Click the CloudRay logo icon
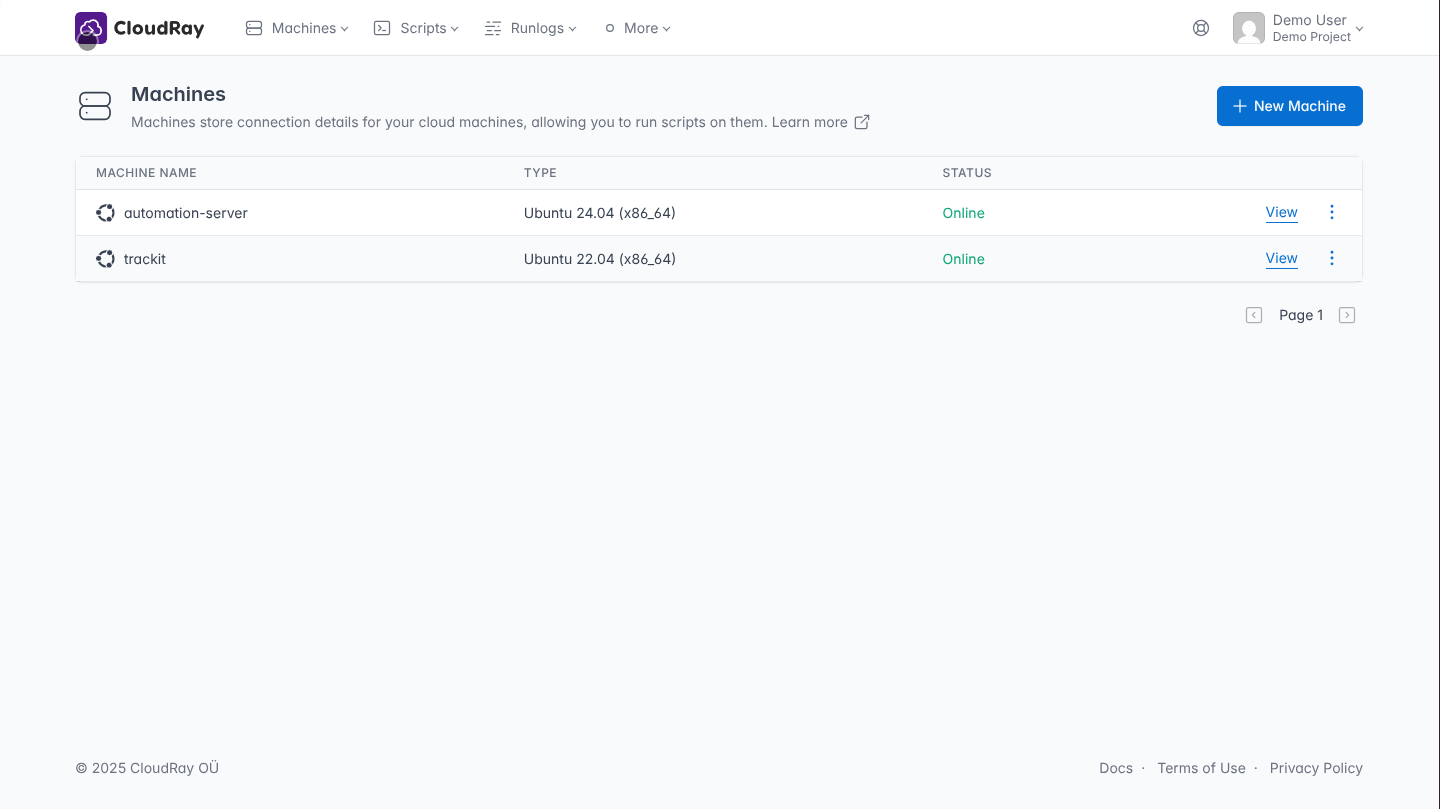Screen dimensions: 1440x809 (x=91, y=28)
